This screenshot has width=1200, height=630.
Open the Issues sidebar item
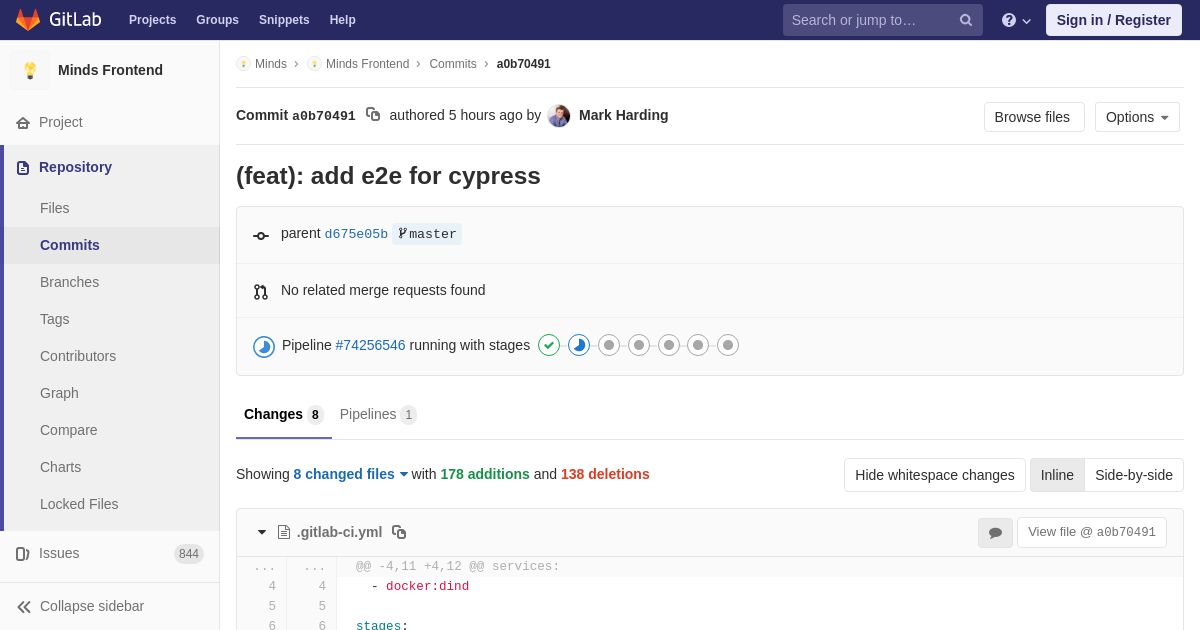point(110,553)
